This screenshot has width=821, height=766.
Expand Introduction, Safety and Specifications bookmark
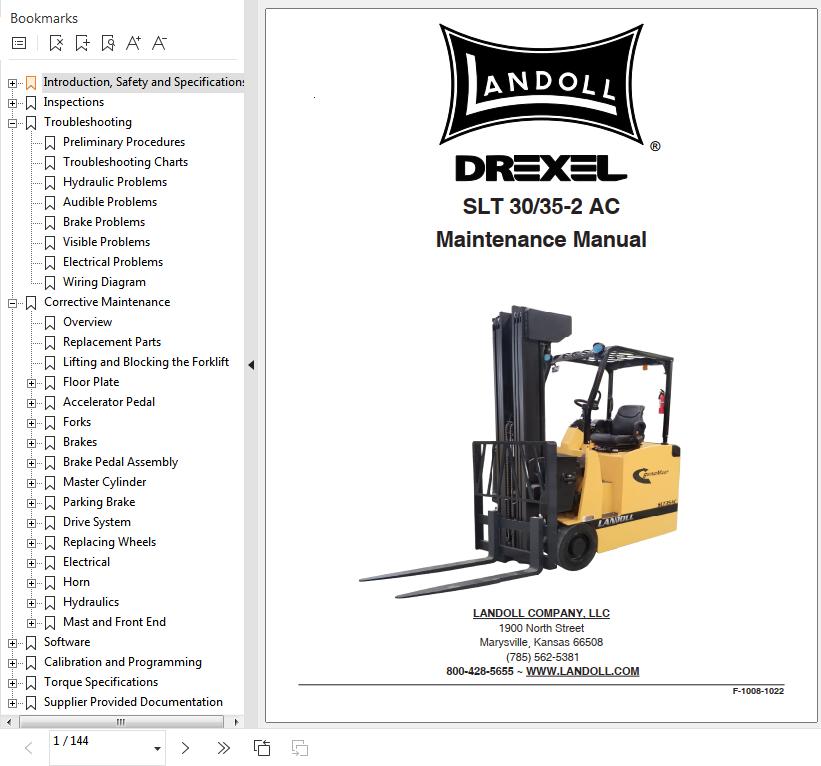tap(12, 83)
